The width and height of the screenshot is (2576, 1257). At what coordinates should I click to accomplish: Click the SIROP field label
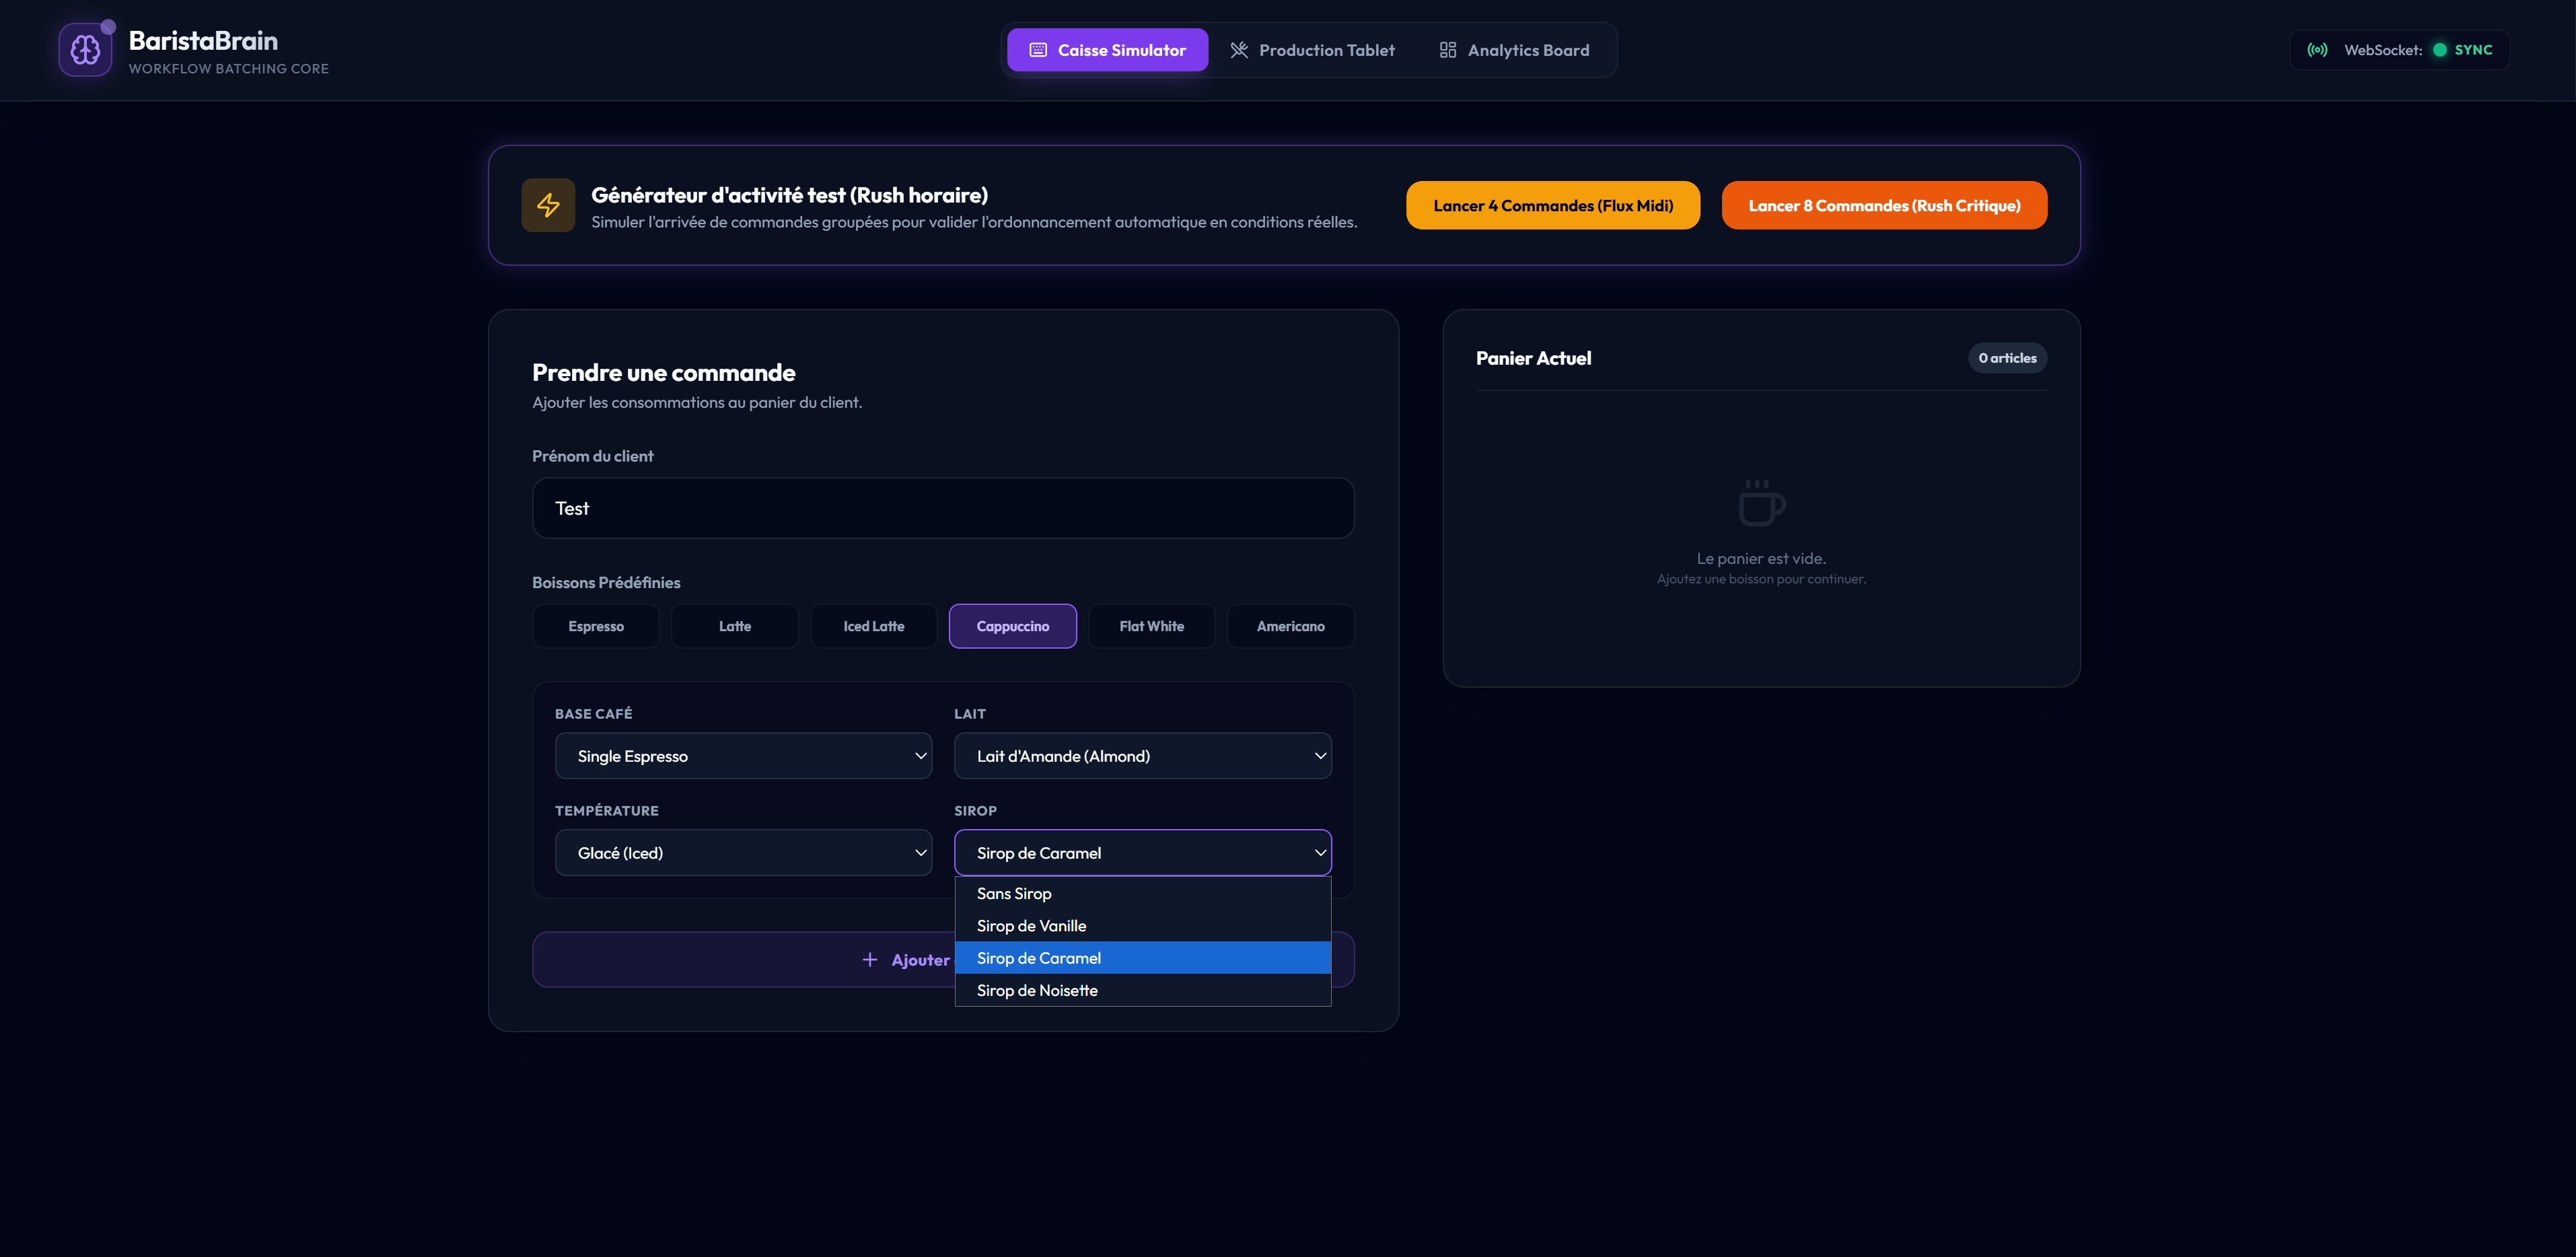(x=975, y=811)
